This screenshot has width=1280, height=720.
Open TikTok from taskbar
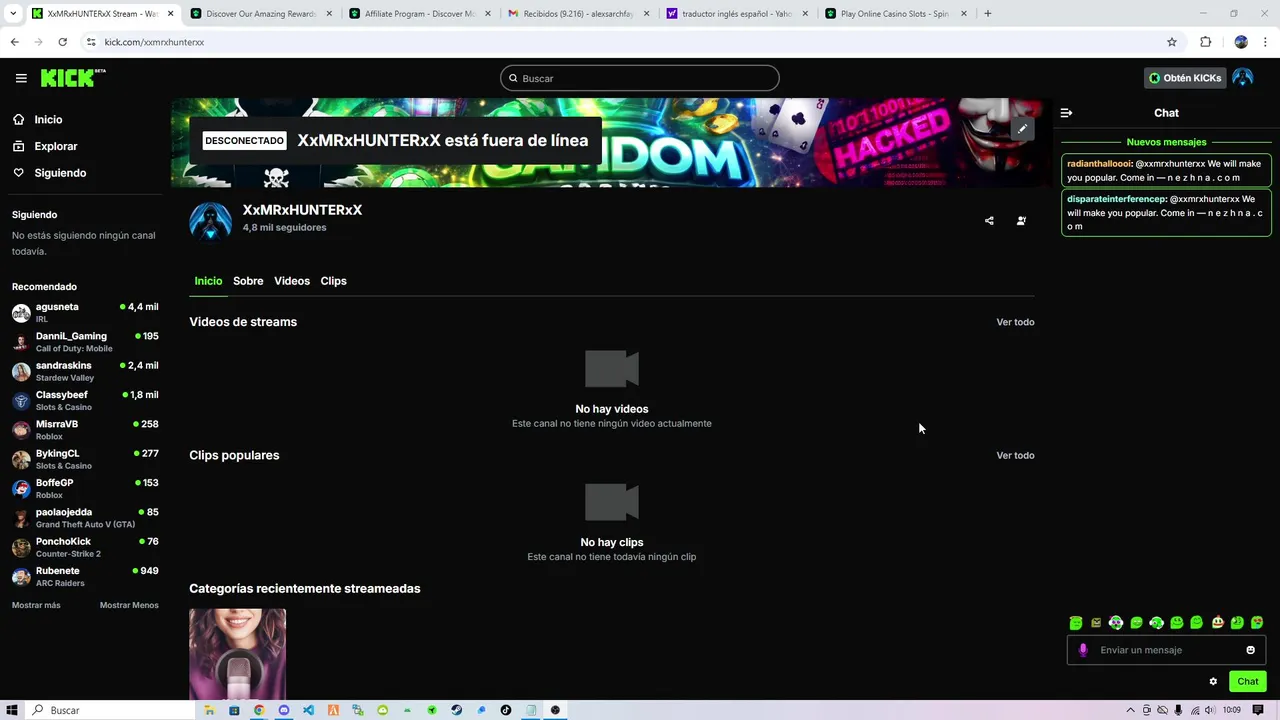tap(506, 710)
